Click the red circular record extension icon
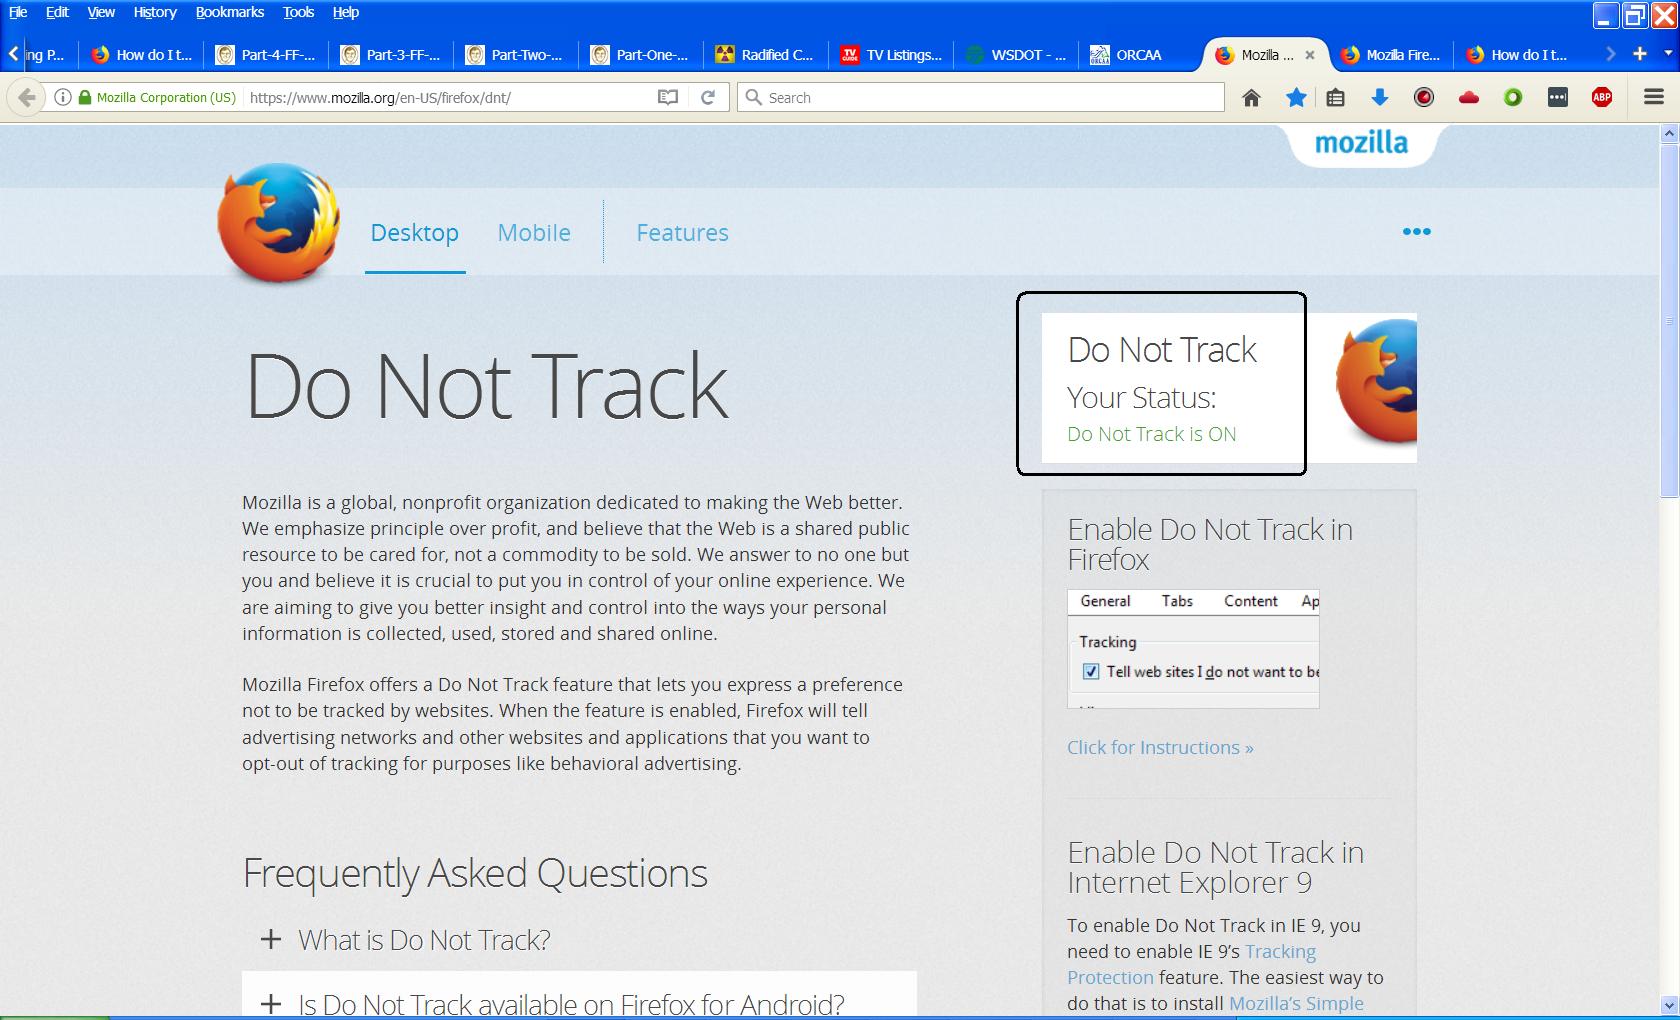This screenshot has height=1020, width=1680. (x=1424, y=97)
